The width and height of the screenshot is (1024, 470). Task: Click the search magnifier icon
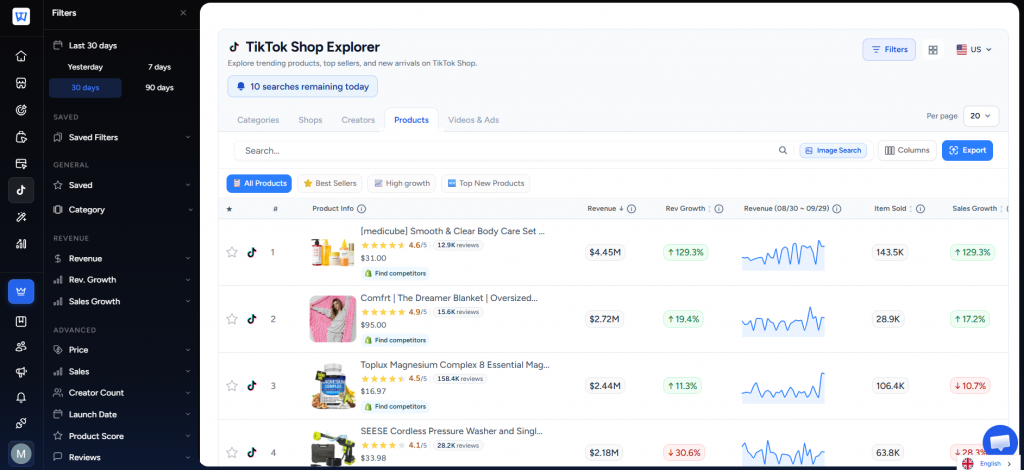tap(782, 151)
